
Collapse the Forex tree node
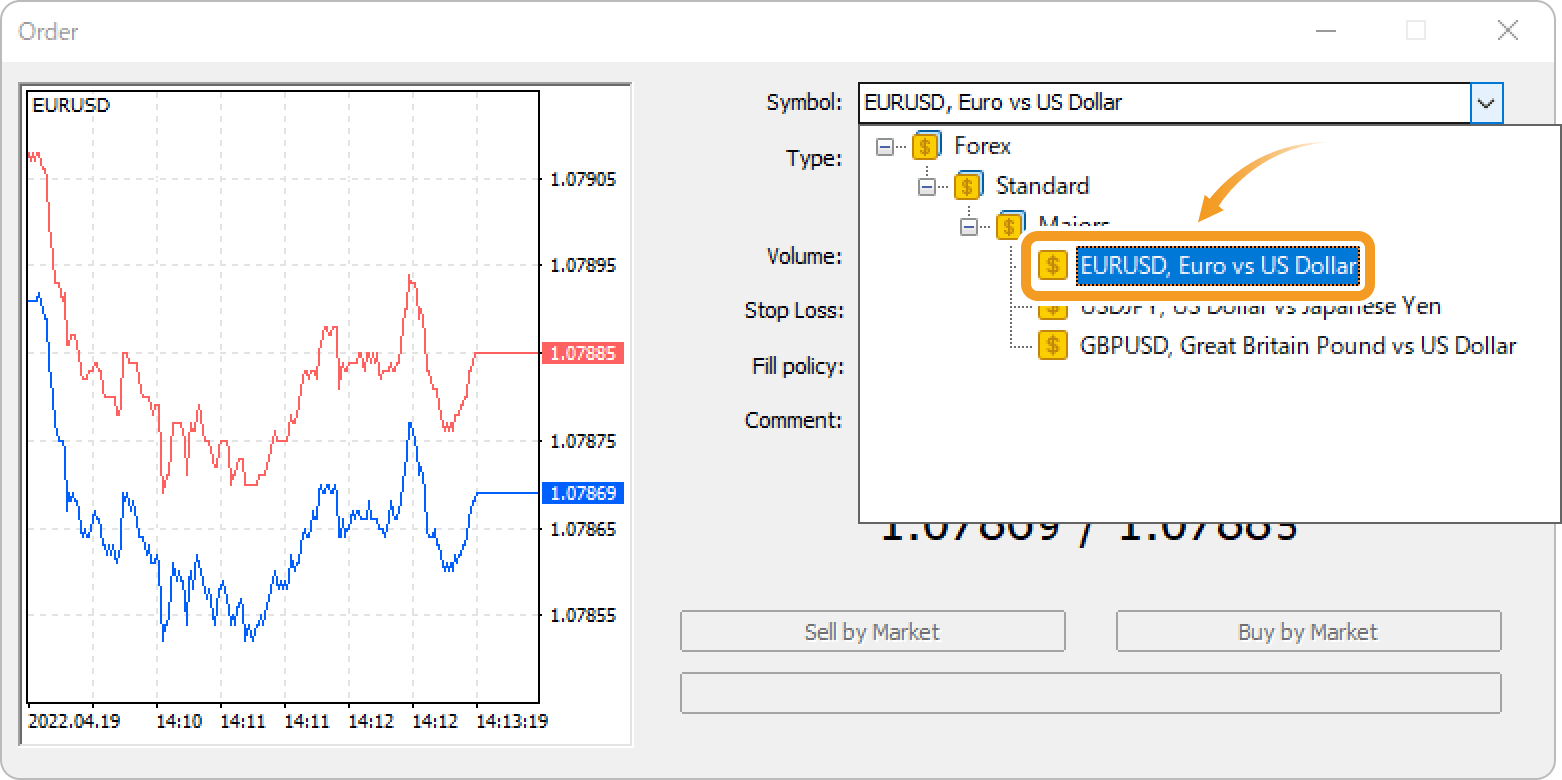(884, 147)
